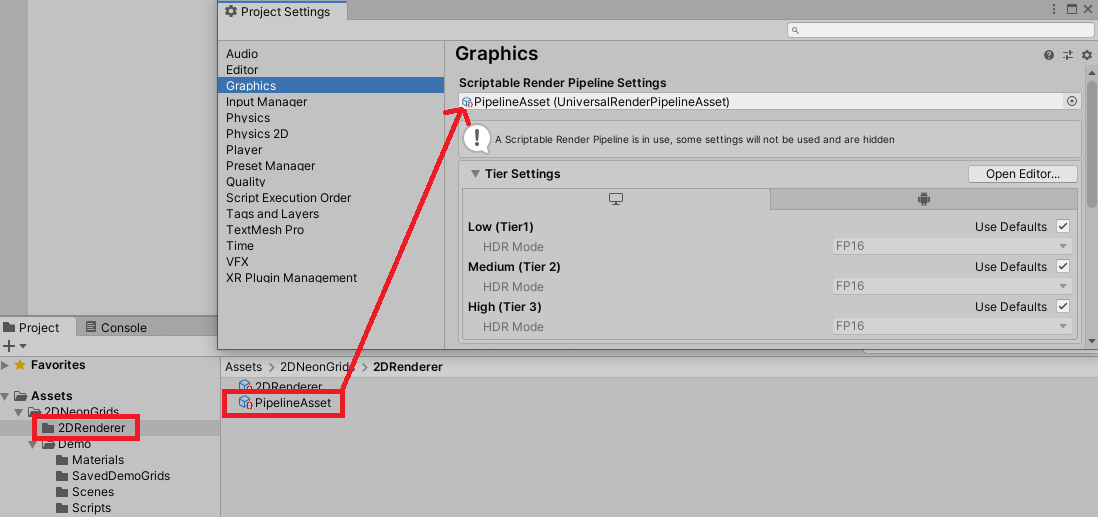Select the Android platform tier tab
1098x517 pixels.
tap(923, 199)
